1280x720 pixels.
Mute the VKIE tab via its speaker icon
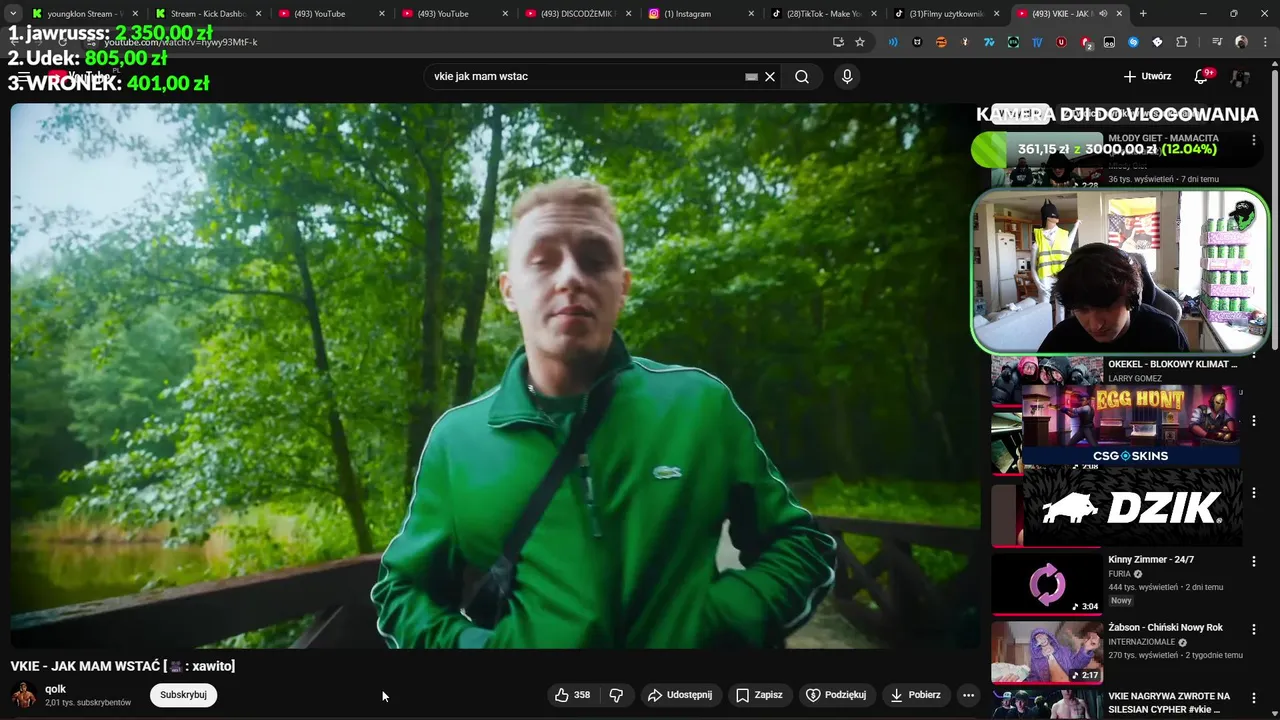(1103, 14)
